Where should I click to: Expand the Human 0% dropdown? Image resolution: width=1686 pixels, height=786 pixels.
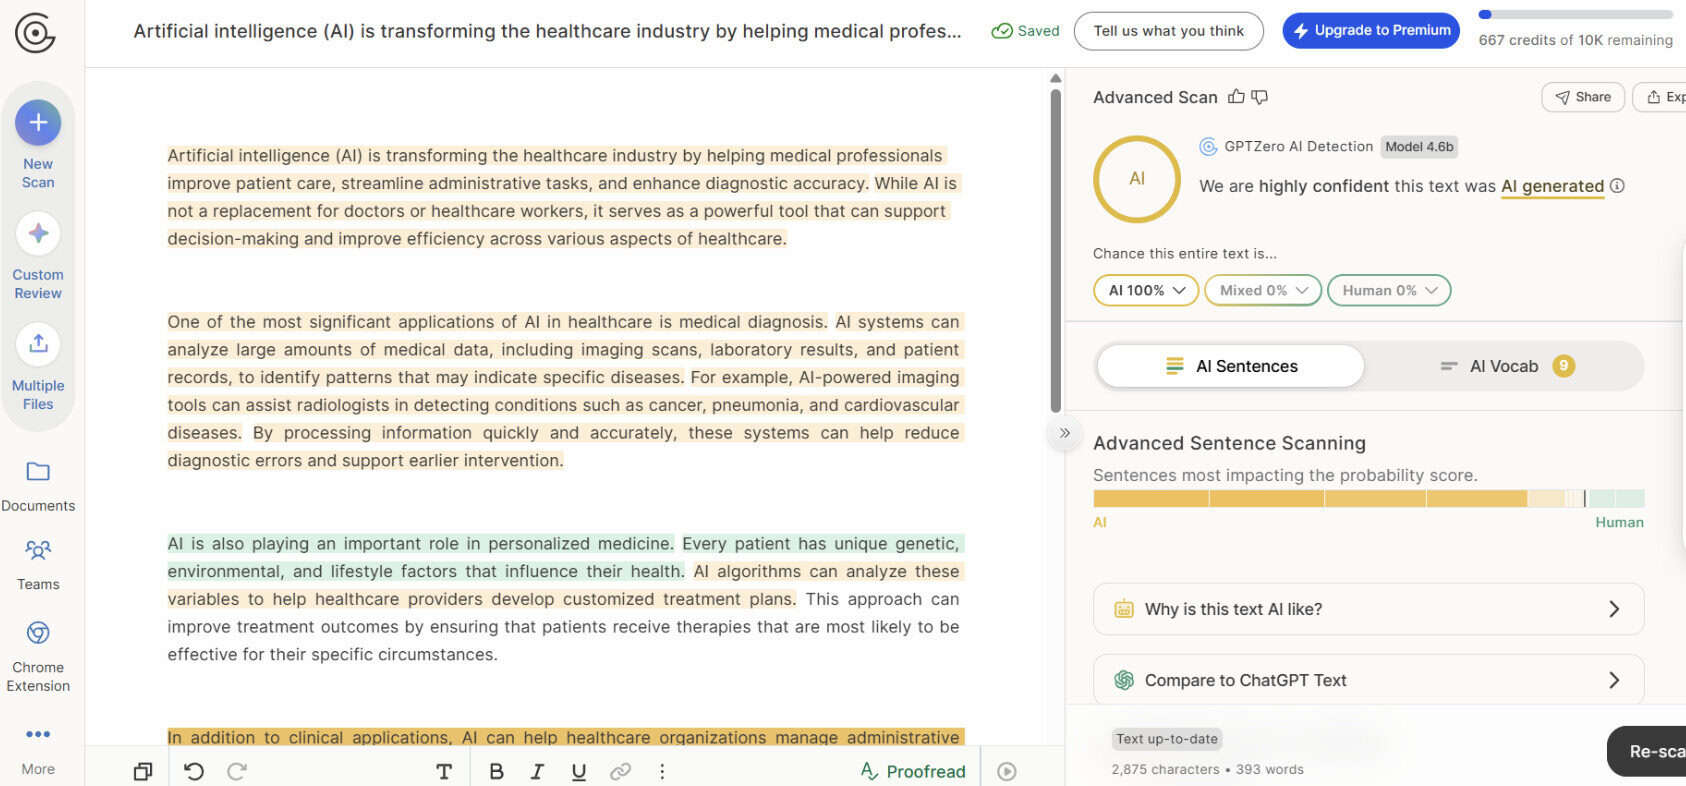(x=1389, y=290)
